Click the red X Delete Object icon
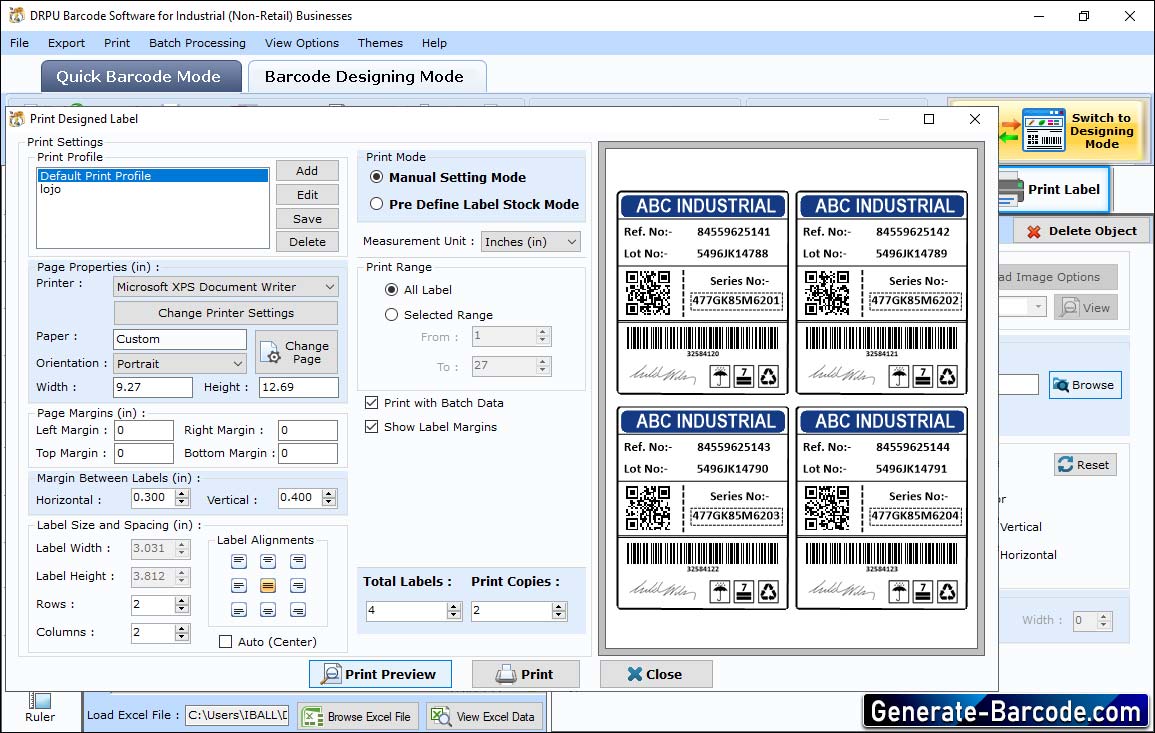1155x733 pixels. (x=1033, y=231)
